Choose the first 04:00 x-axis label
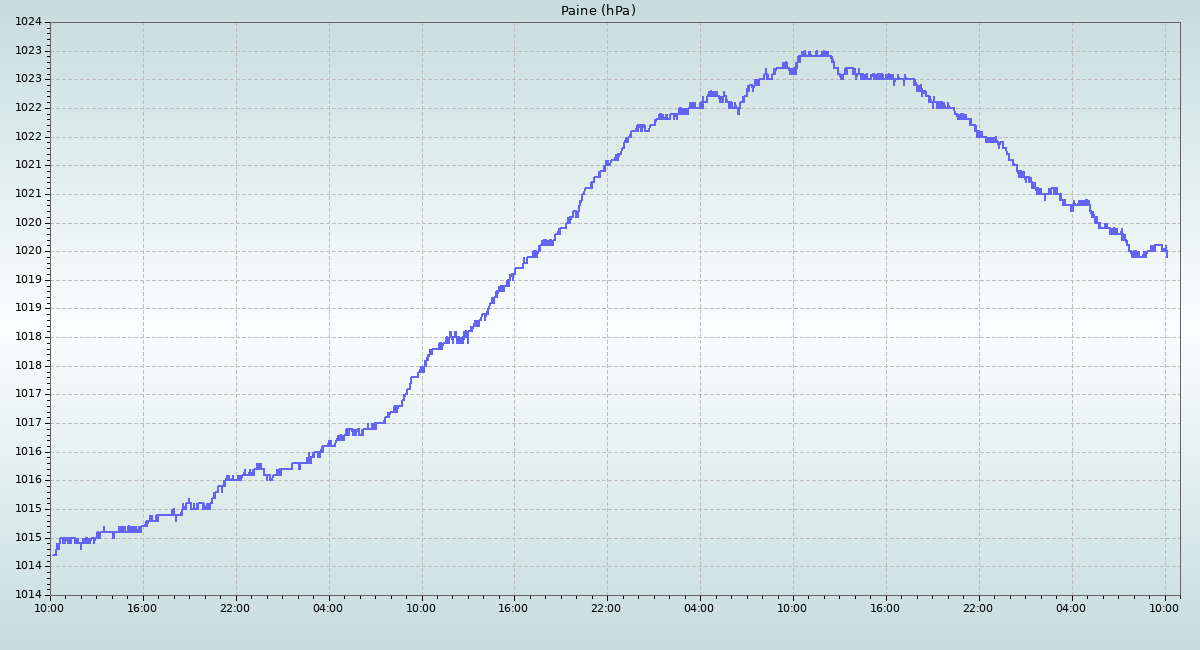The width and height of the screenshot is (1200, 650). click(x=329, y=607)
